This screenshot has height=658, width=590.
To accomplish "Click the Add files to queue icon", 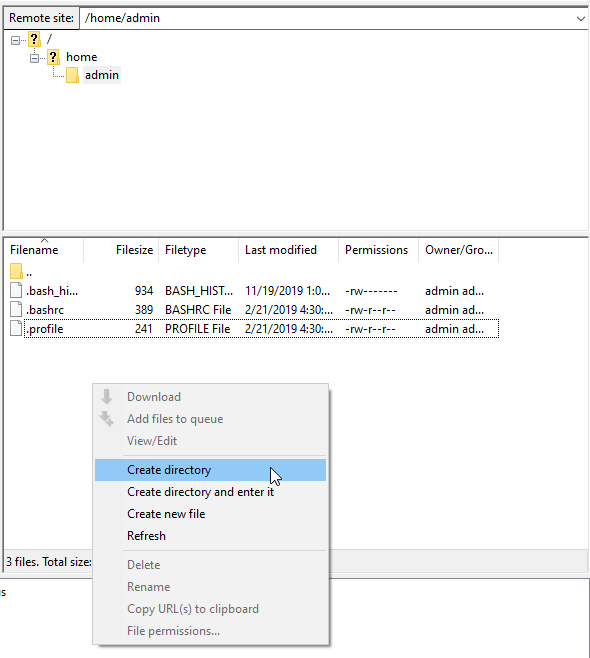I will pyautogui.click(x=107, y=419).
